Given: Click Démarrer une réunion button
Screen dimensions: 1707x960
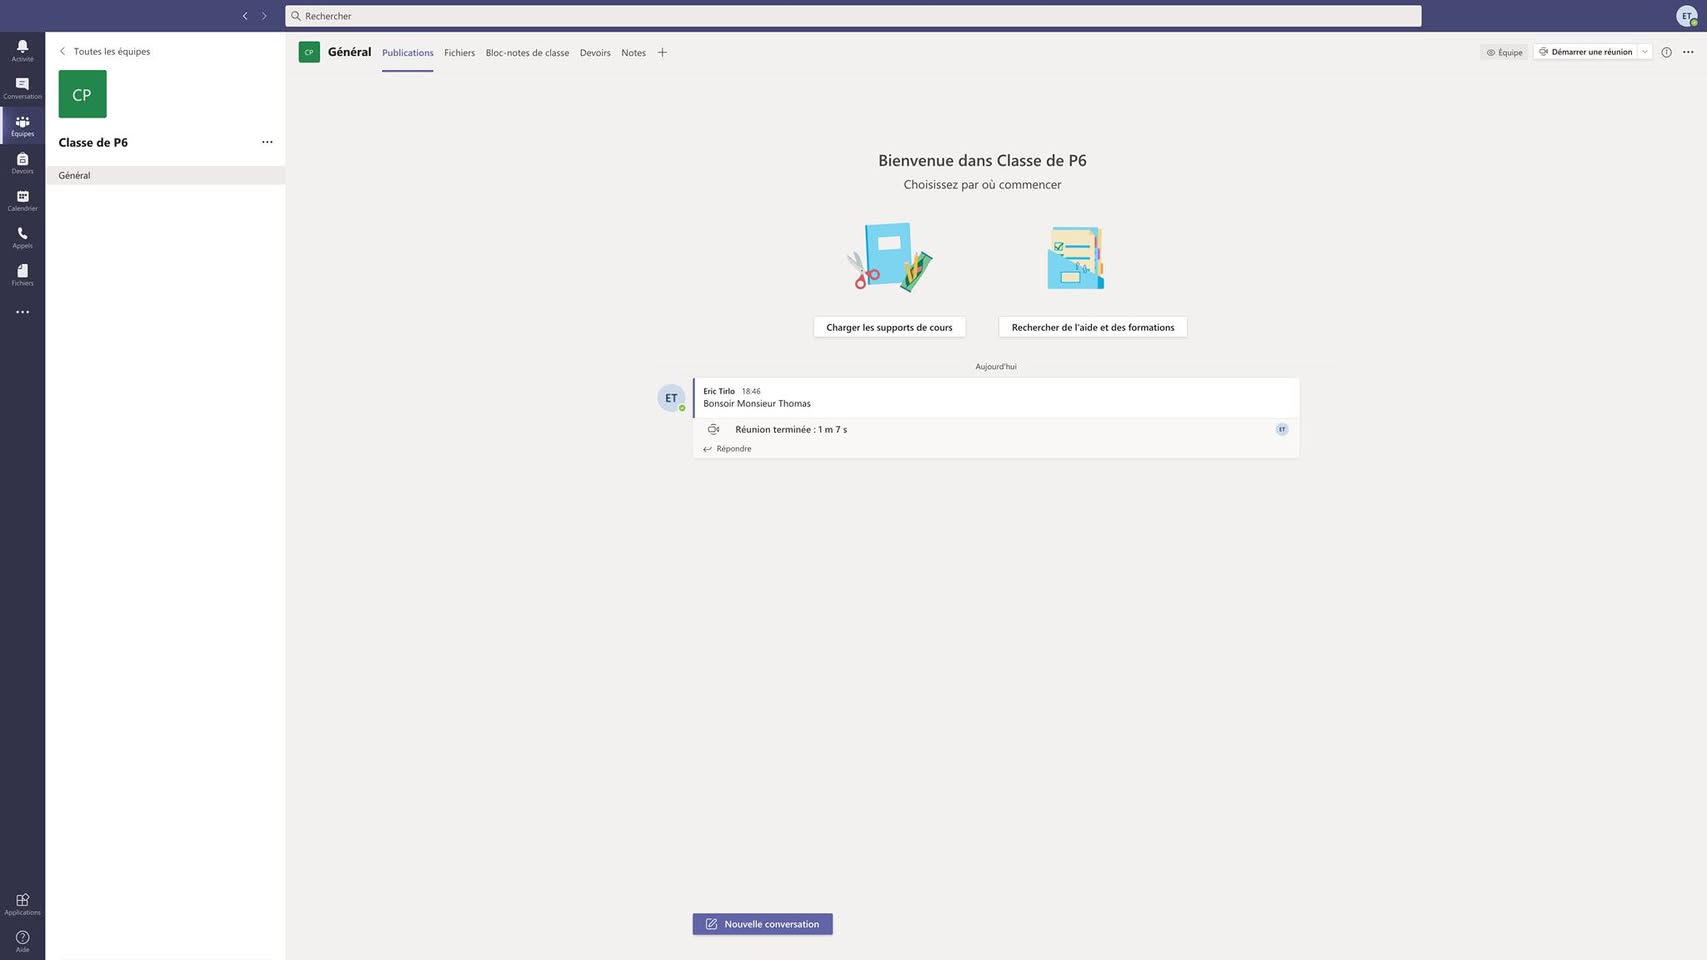Looking at the screenshot, I should click(1585, 52).
